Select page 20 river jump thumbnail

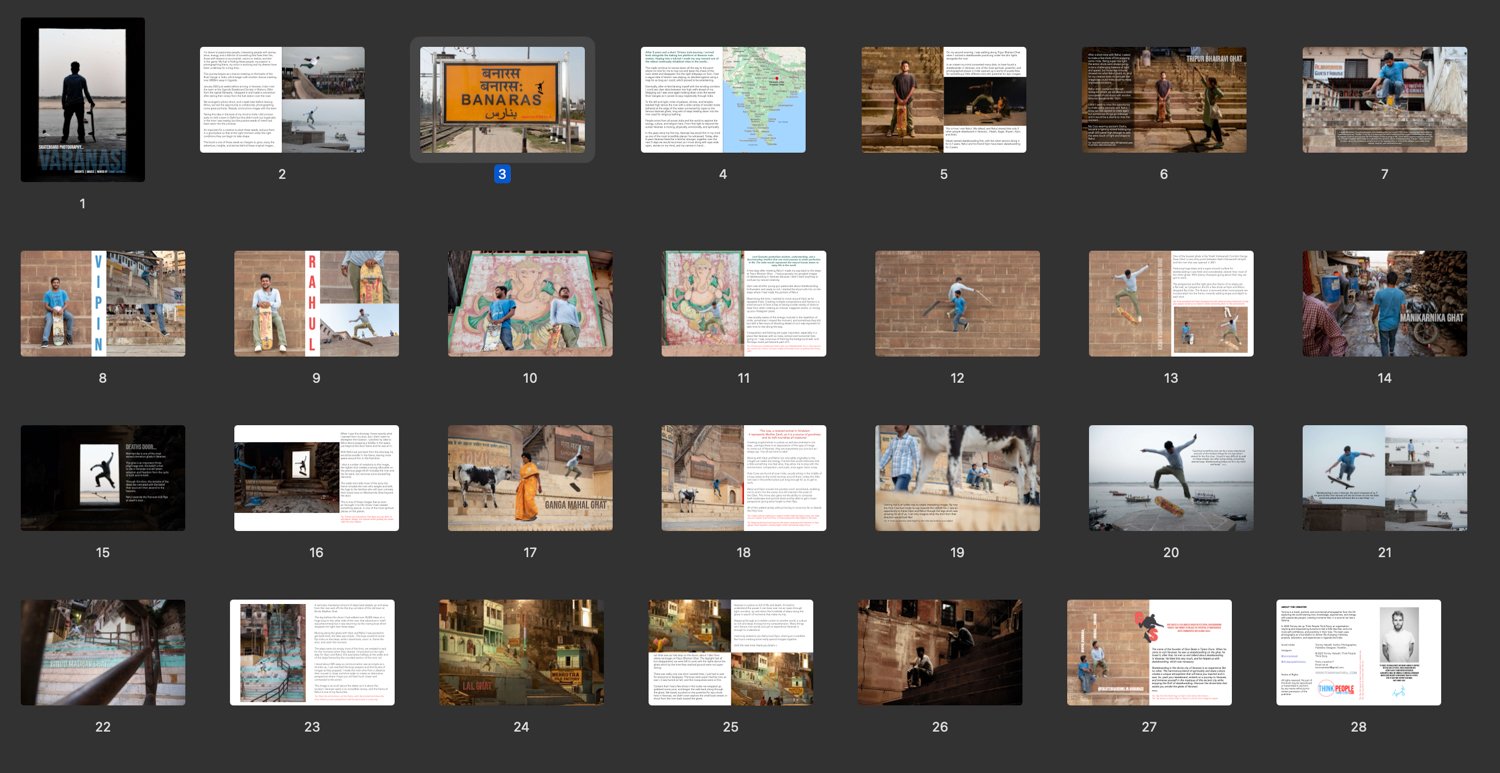tap(1171, 478)
